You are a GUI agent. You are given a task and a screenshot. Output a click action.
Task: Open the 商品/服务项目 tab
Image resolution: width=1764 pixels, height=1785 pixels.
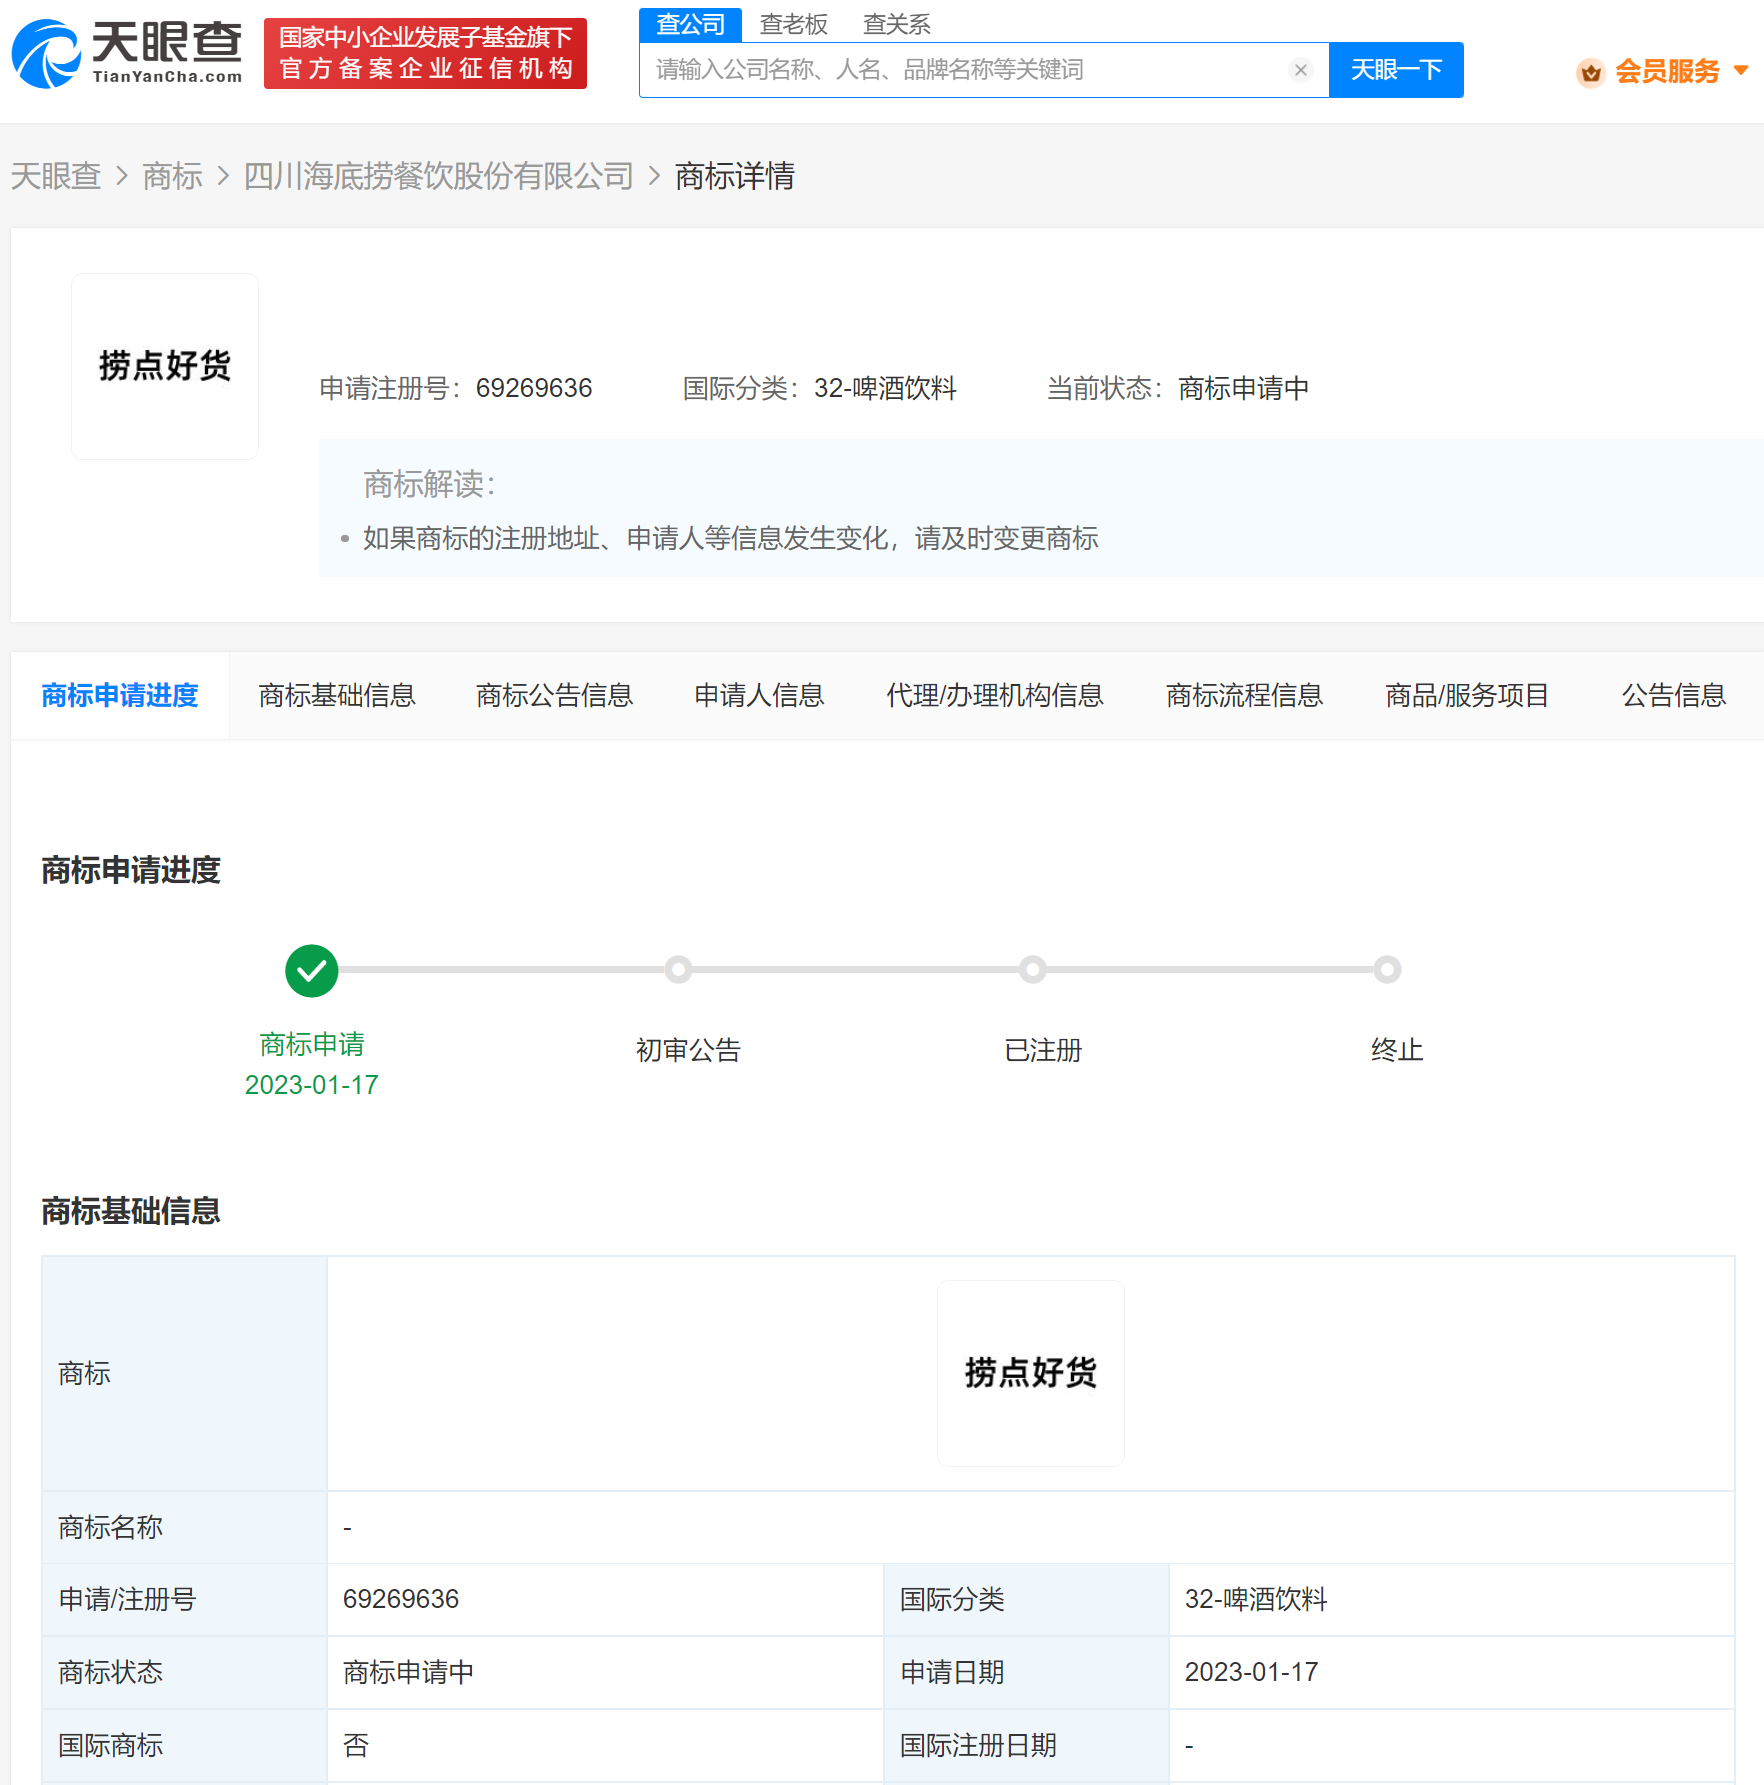pos(1465,695)
